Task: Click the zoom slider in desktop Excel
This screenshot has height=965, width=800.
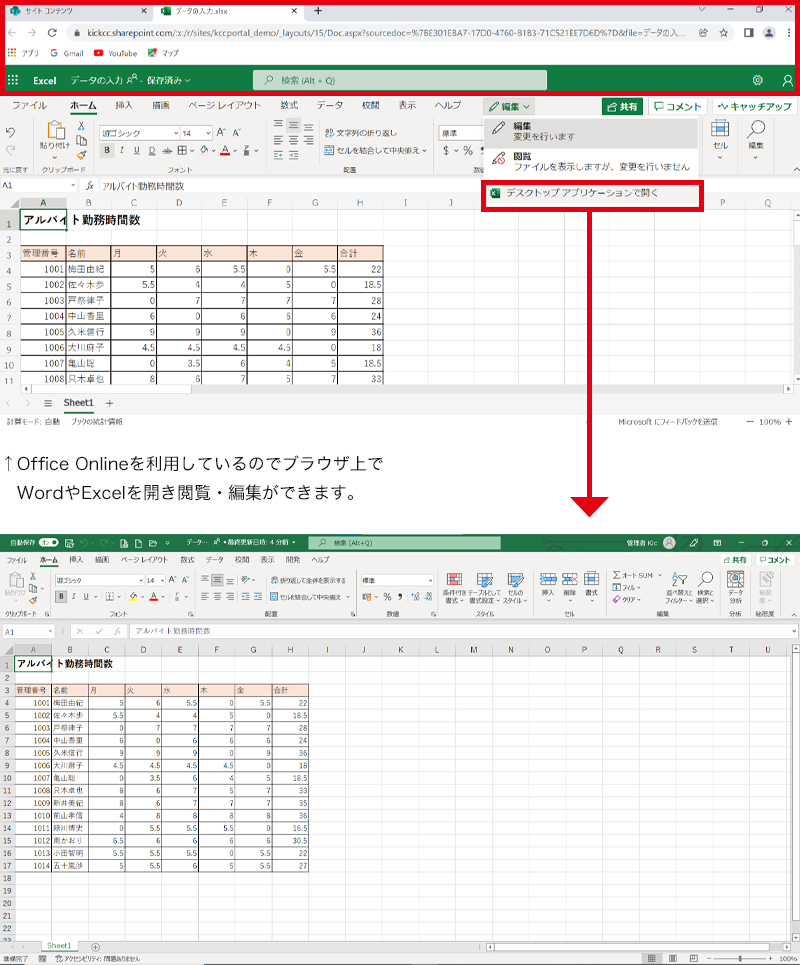Action: point(740,958)
